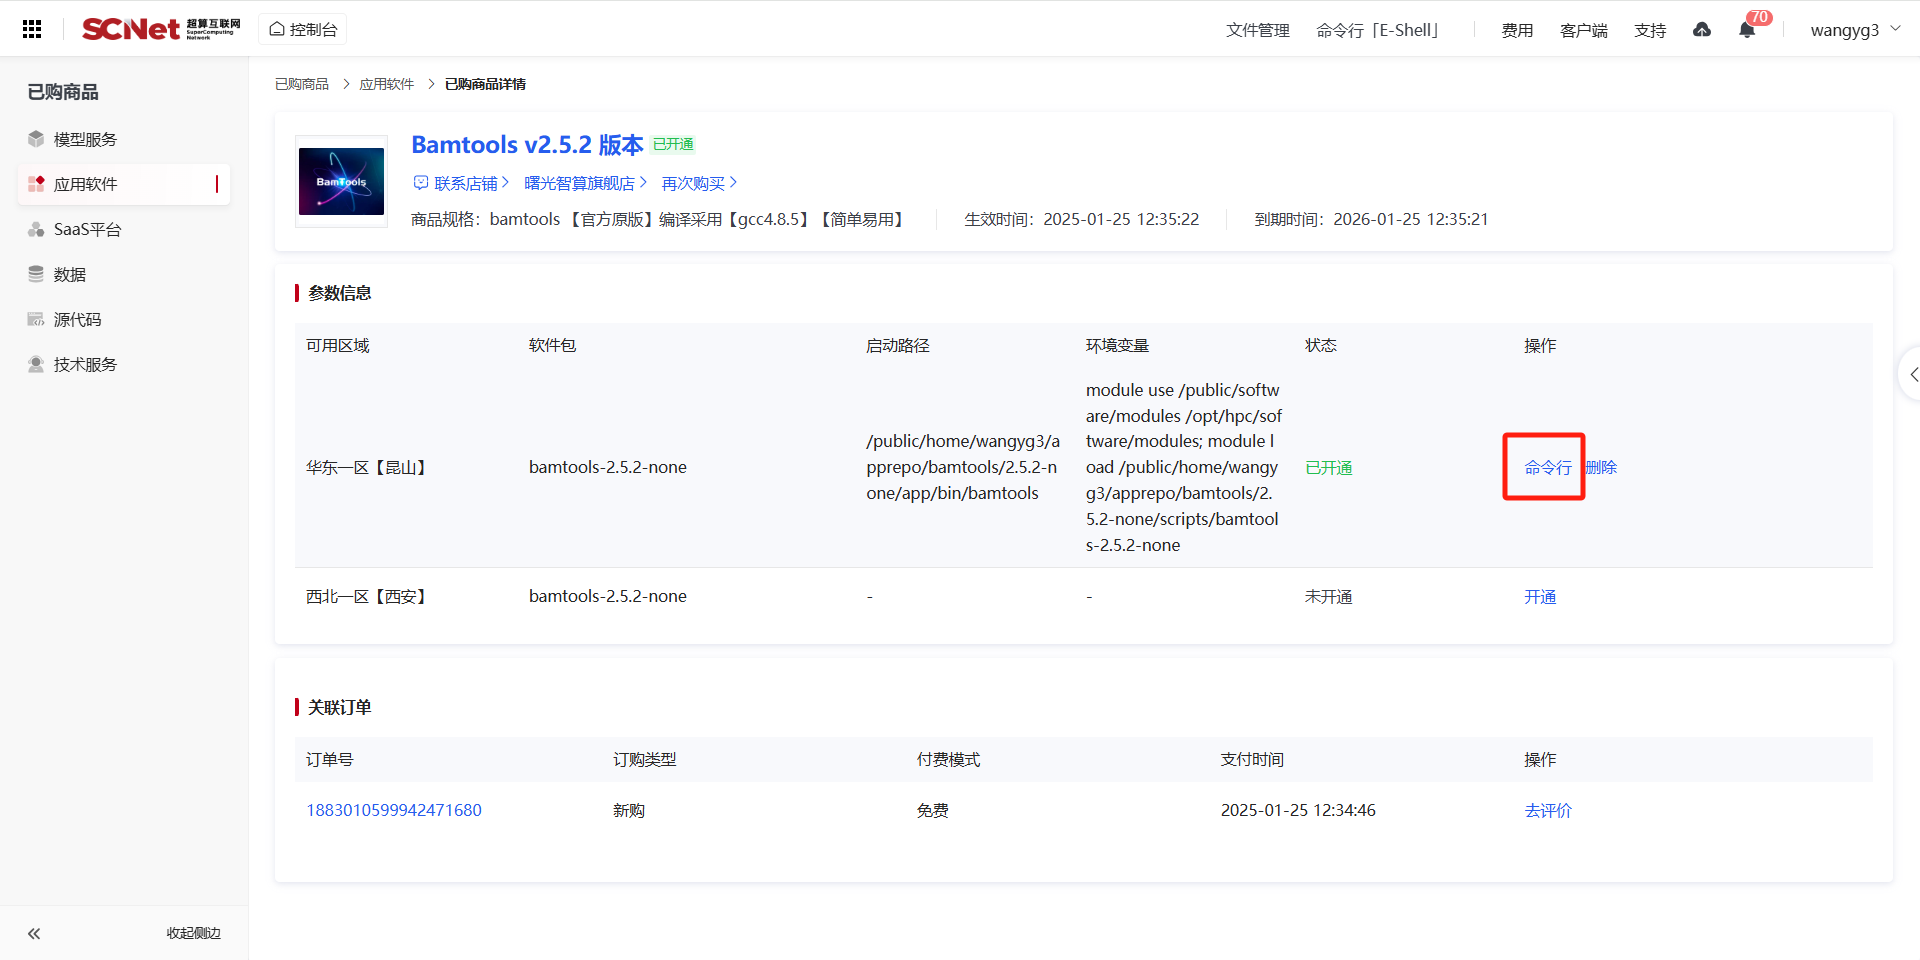
Task: Open 命令行 [E-Shell] from top menu
Action: pyautogui.click(x=1377, y=30)
